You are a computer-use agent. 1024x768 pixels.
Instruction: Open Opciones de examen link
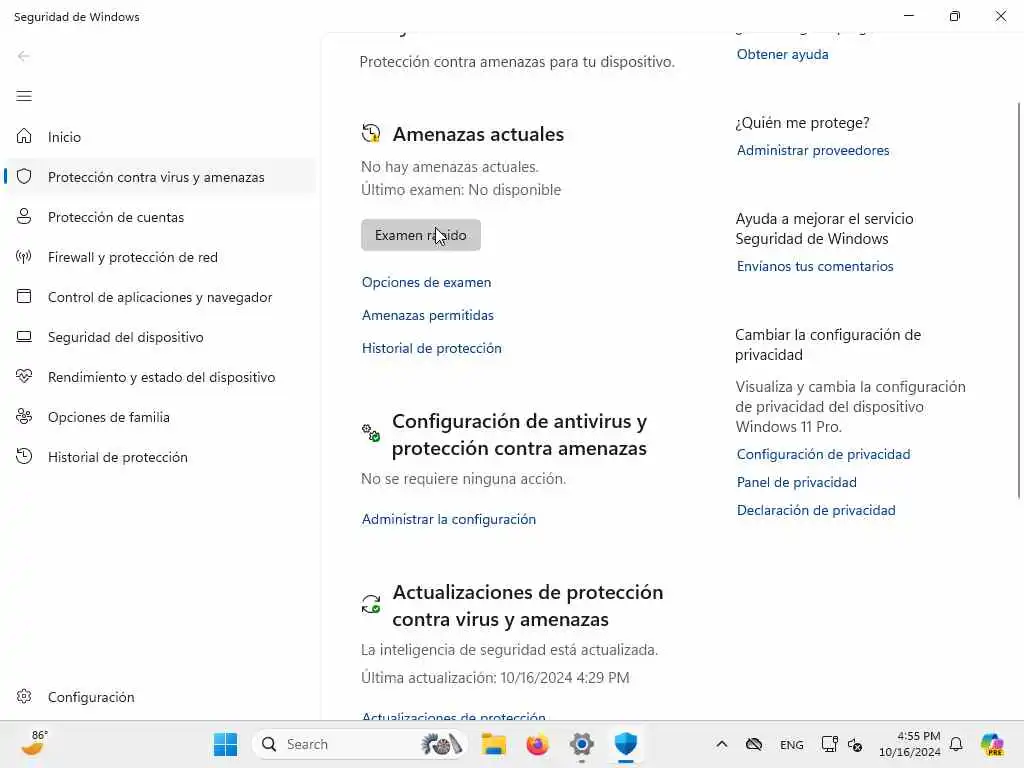(x=426, y=282)
